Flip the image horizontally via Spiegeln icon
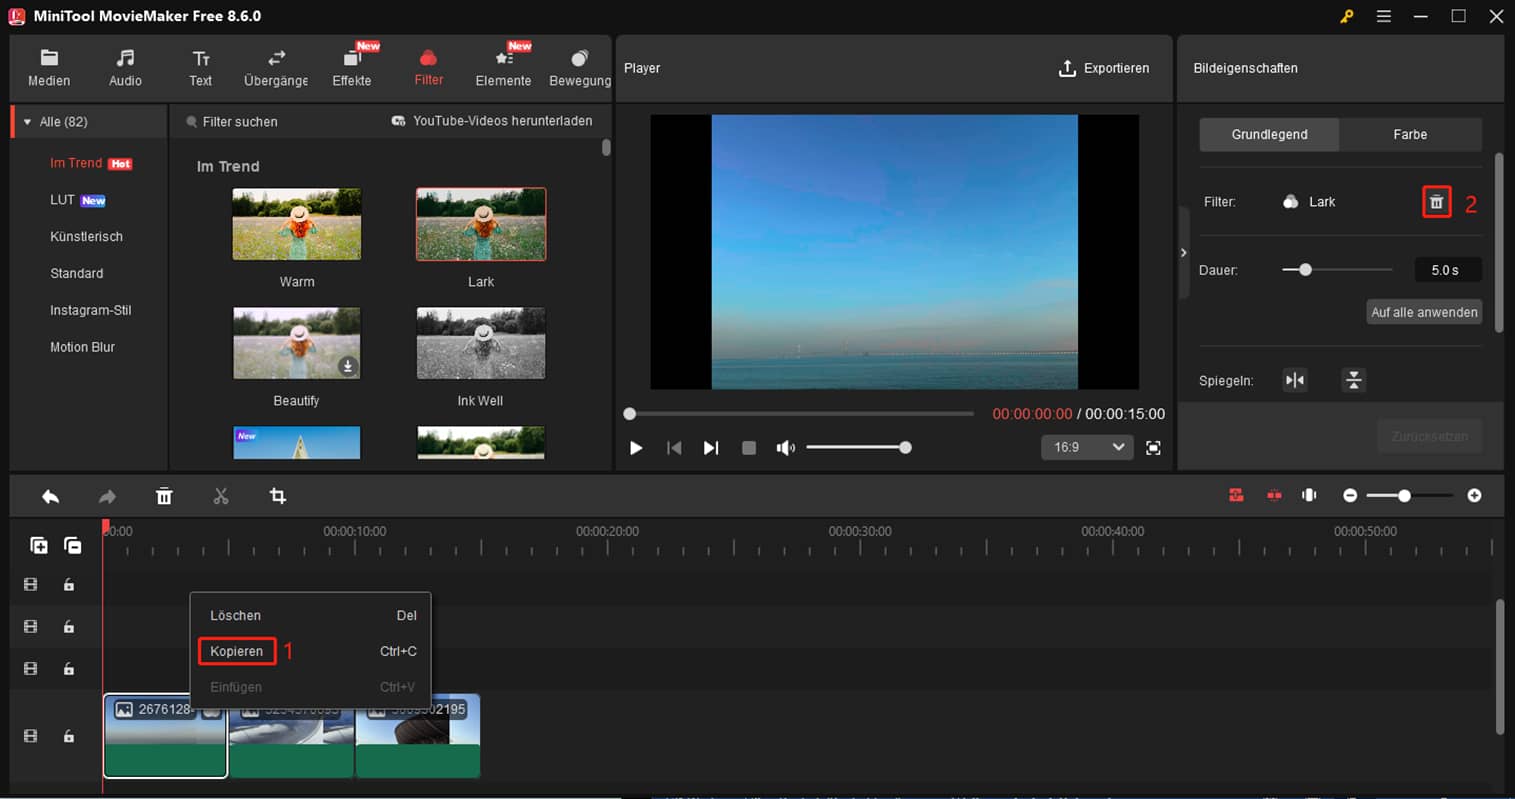 (1294, 380)
